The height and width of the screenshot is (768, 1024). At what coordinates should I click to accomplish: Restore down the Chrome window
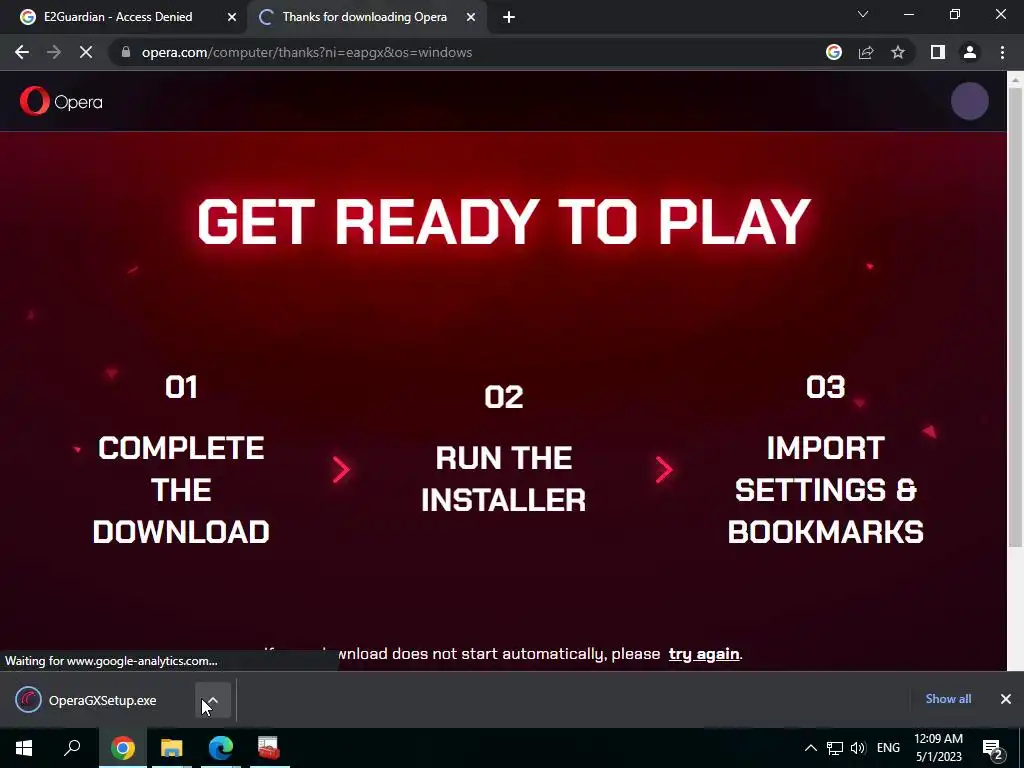[955, 14]
